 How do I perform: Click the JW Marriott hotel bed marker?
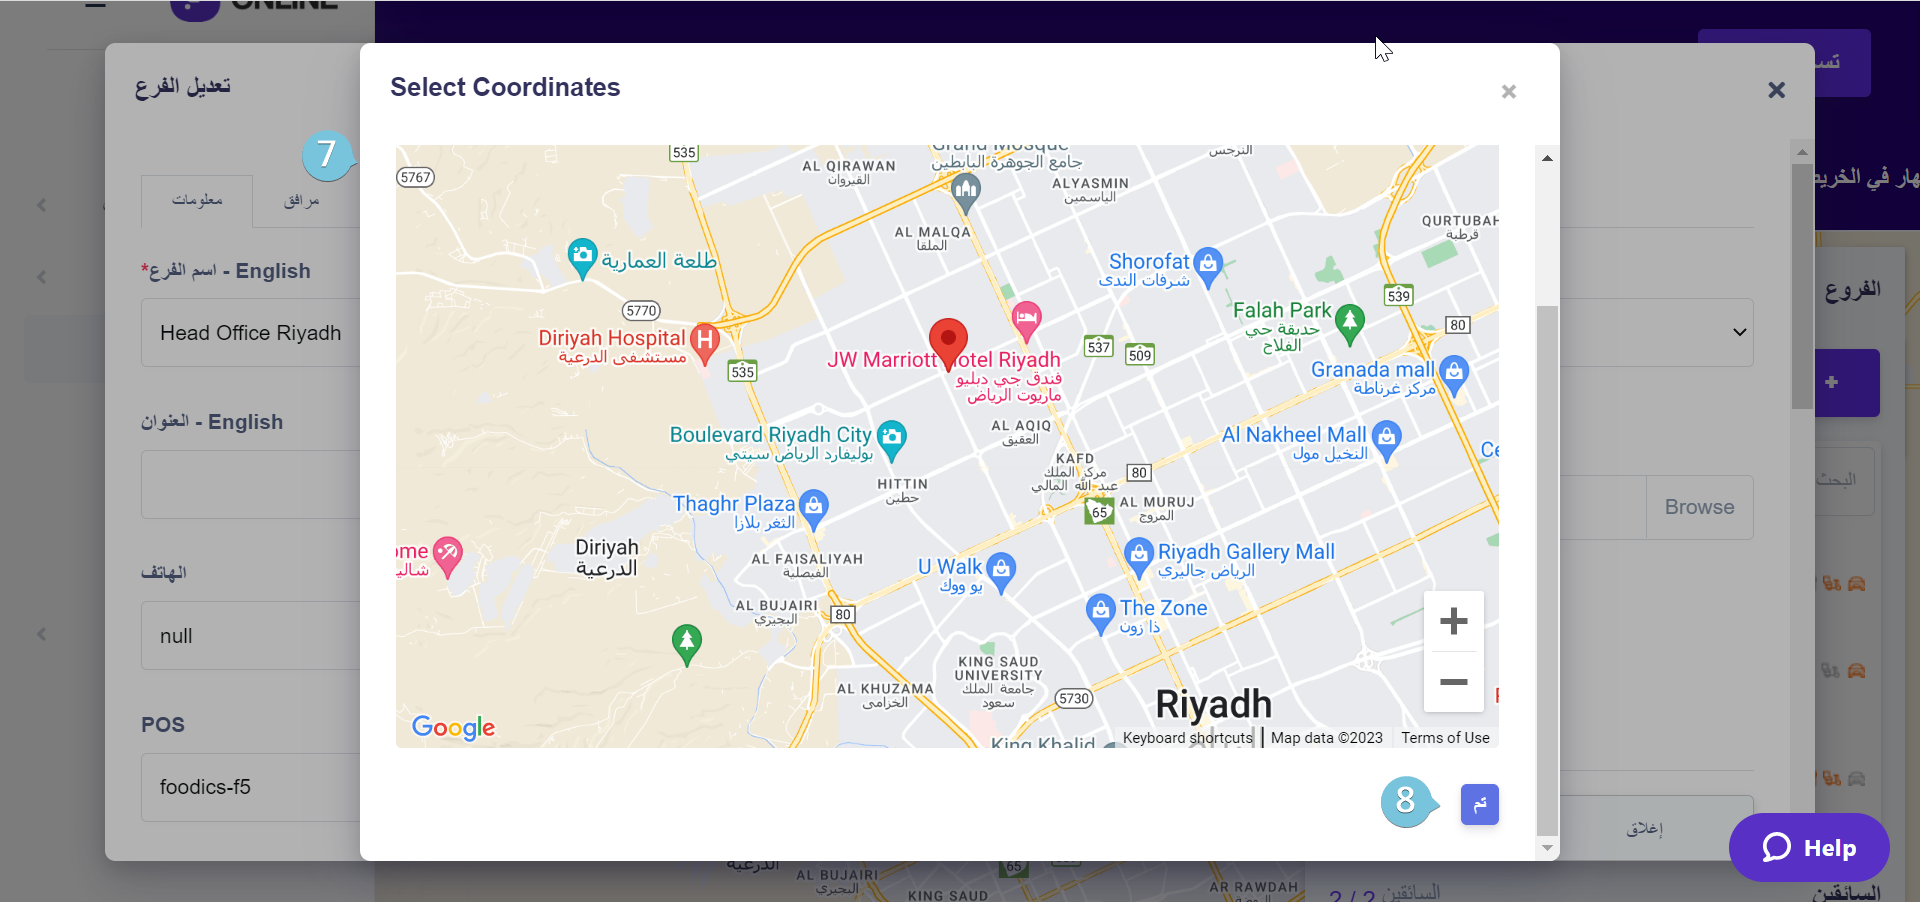click(x=1026, y=321)
